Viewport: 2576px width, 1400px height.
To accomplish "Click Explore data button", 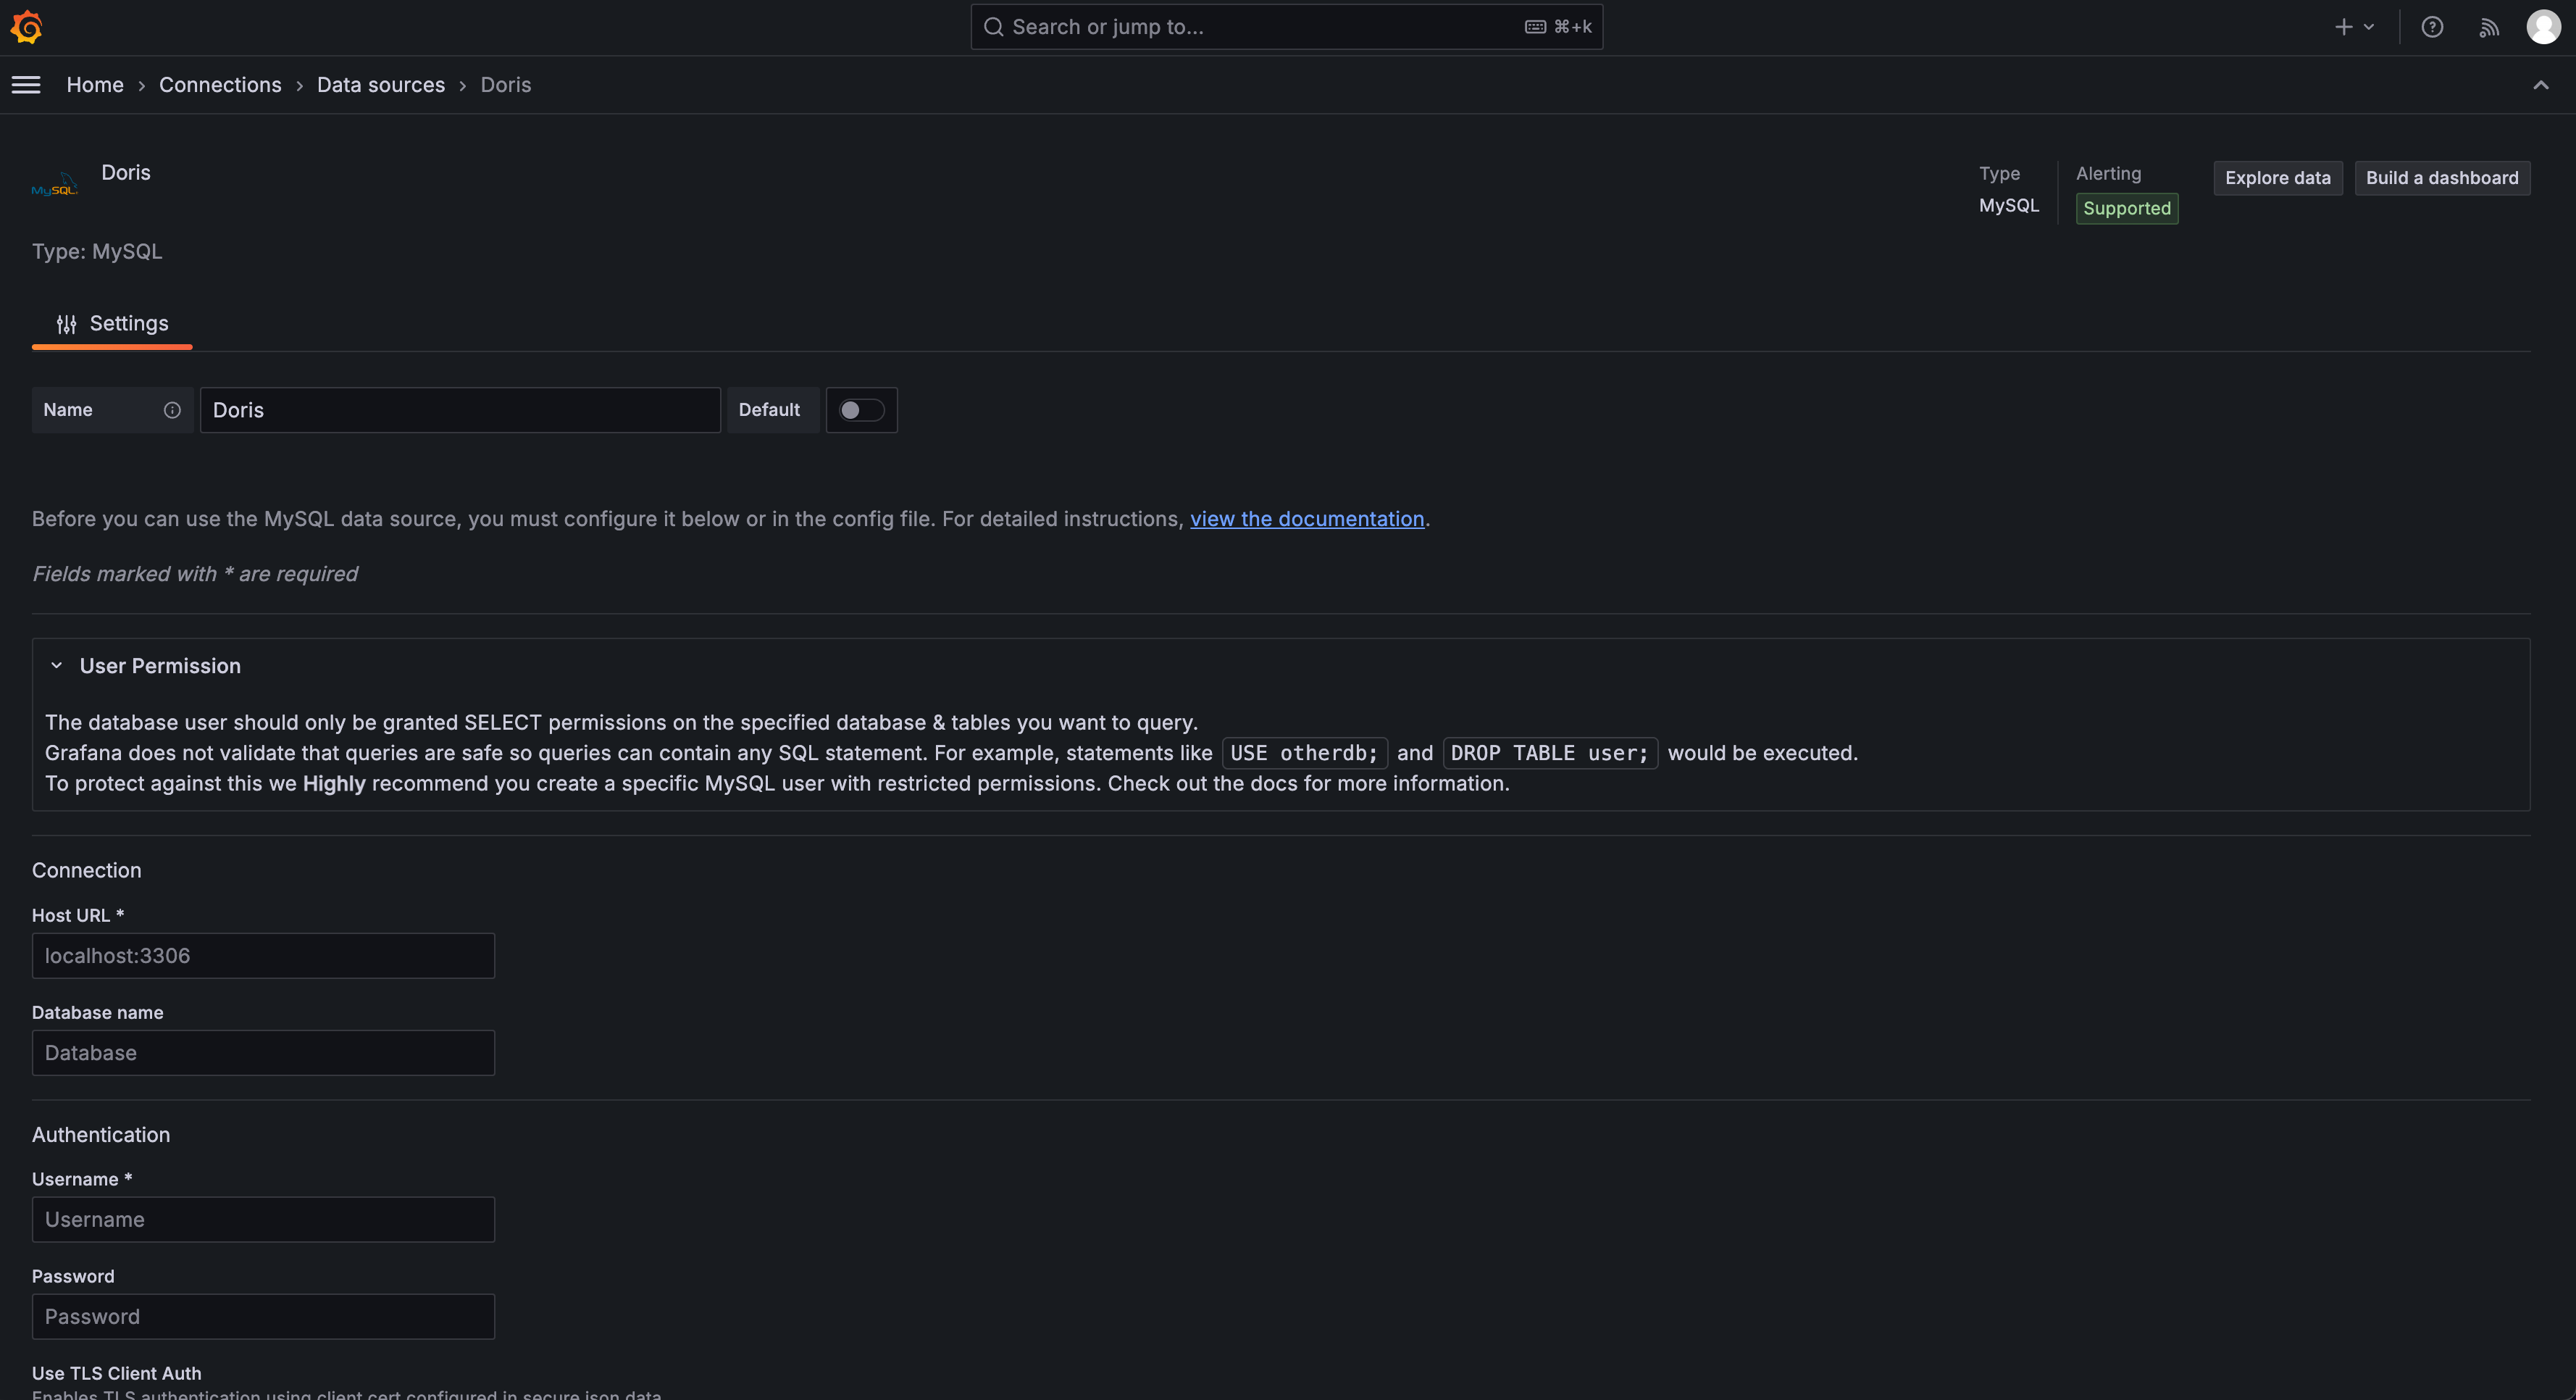I will [x=2277, y=178].
